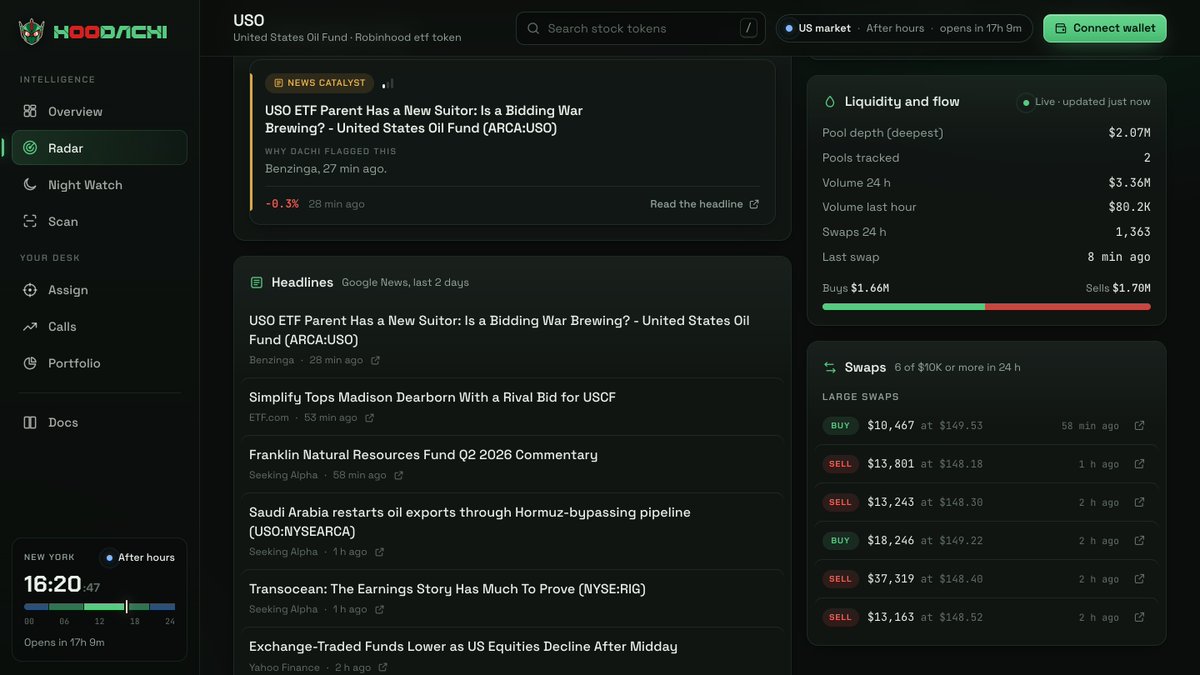Click the magnifier icon in search bar

pyautogui.click(x=533, y=29)
